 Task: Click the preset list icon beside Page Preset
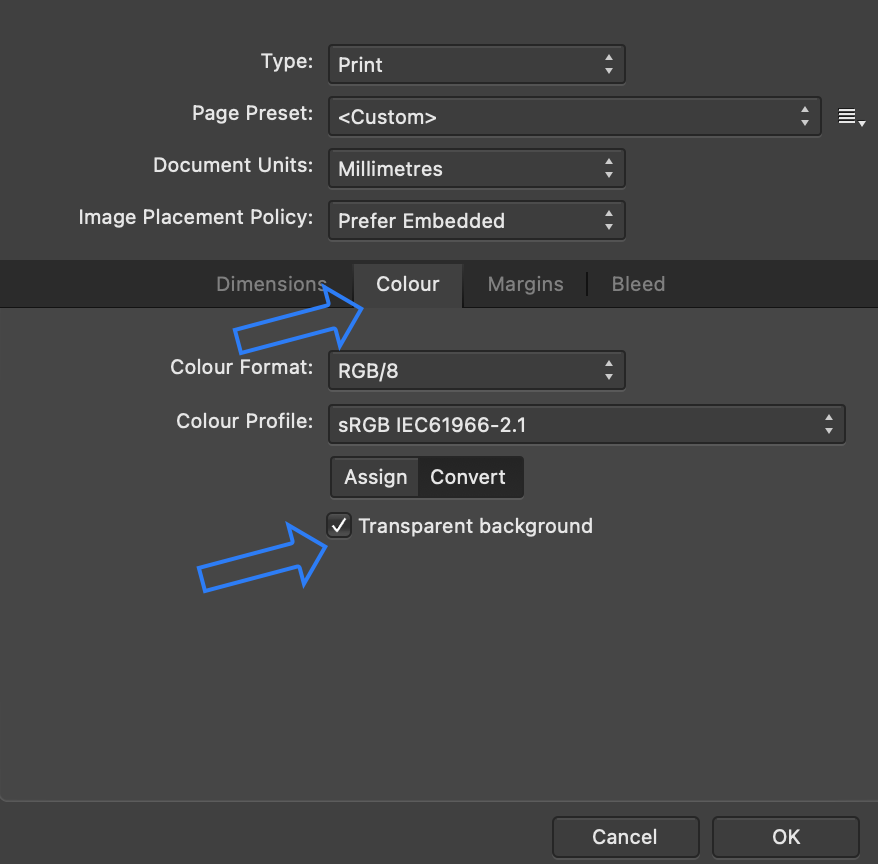(851, 117)
